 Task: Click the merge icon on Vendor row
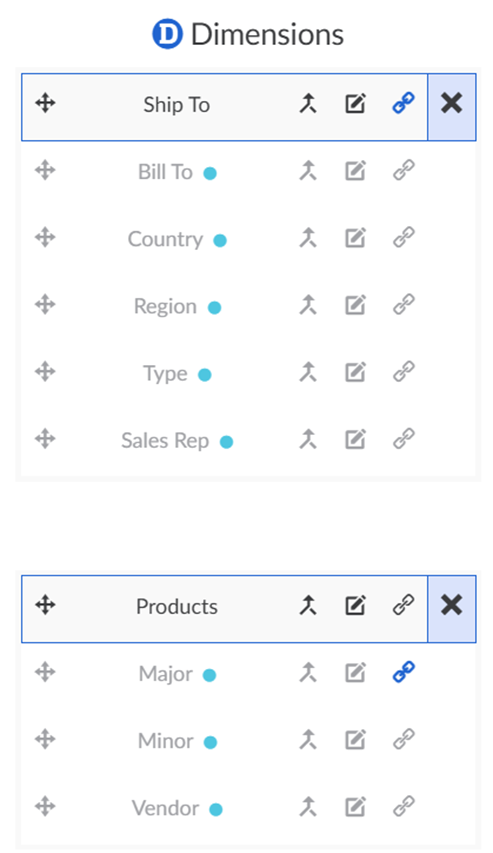[308, 807]
